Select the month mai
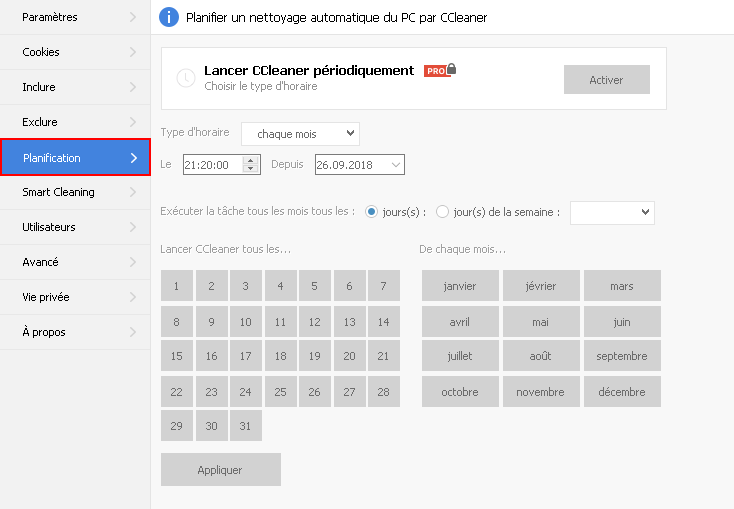Viewport: 734px width, 509px height. pos(541,322)
